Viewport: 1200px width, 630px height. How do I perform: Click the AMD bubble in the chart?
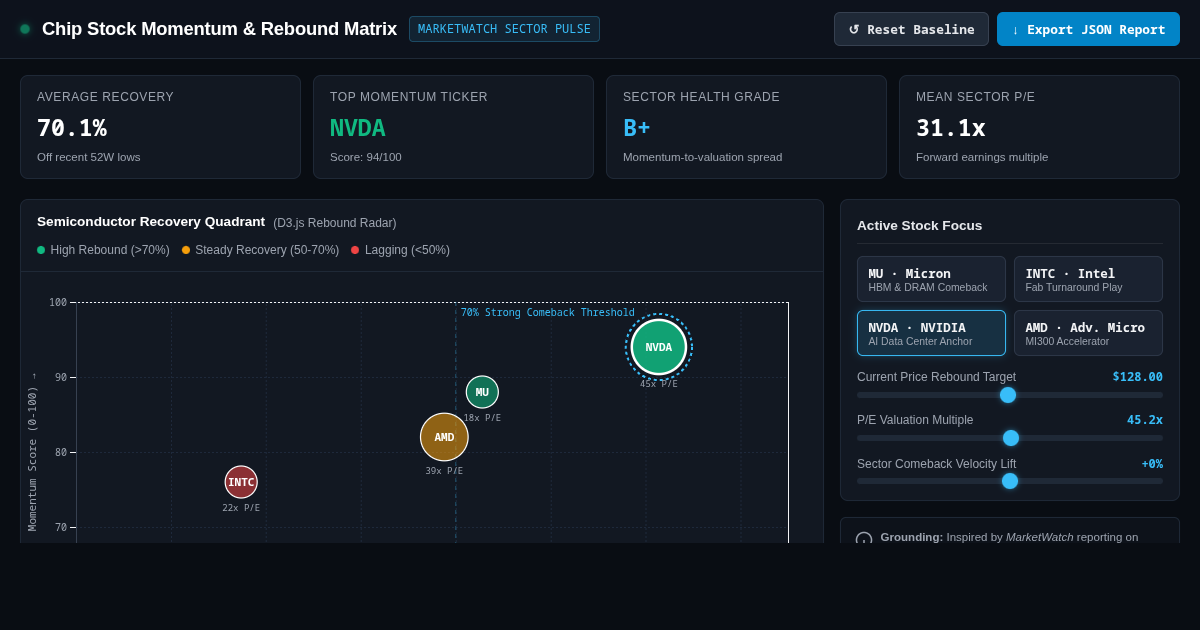(x=444, y=437)
